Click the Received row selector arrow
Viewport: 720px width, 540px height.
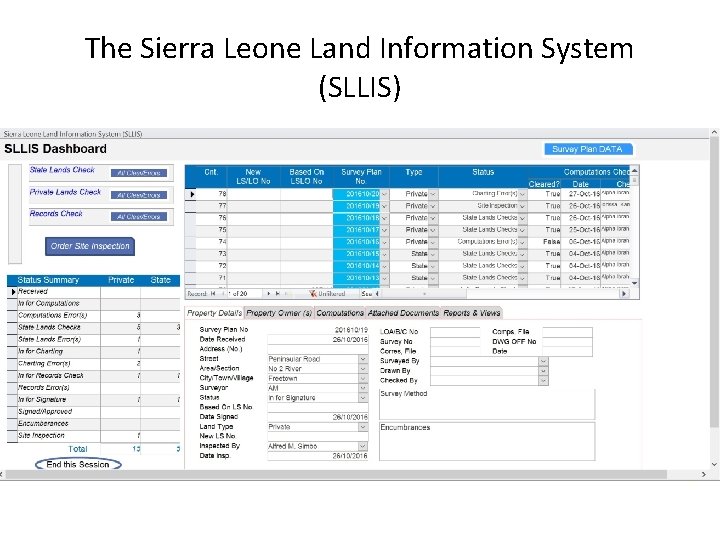click(x=13, y=292)
